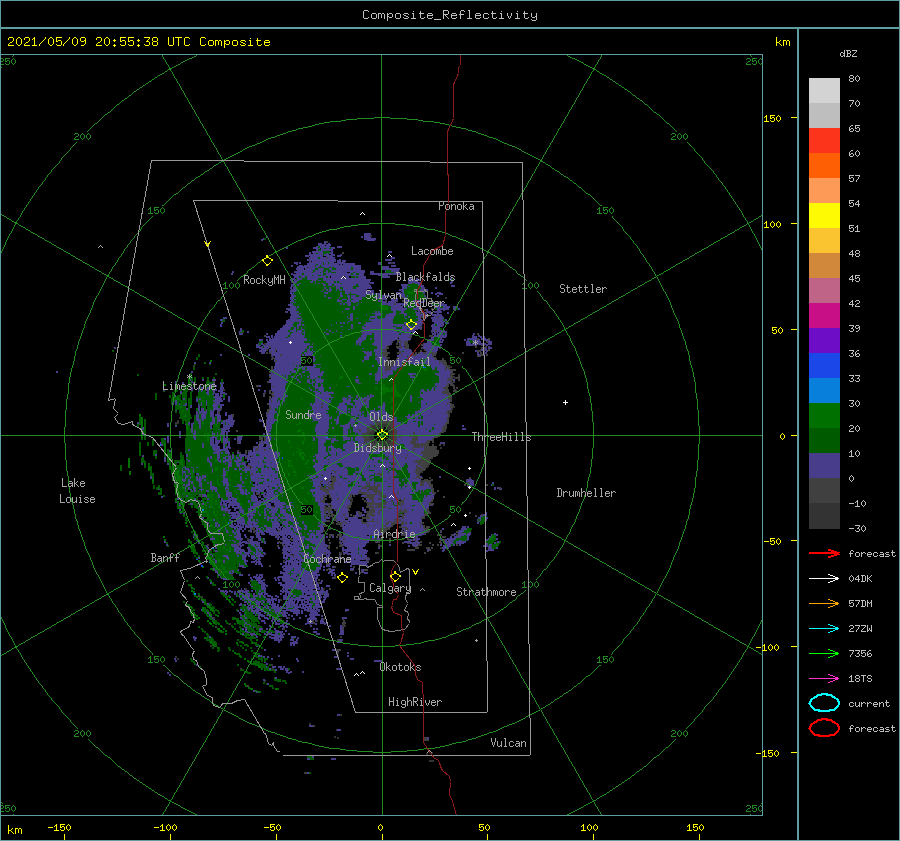900x841 pixels.
Task: Click the Drumheller label
Action: coord(586,493)
